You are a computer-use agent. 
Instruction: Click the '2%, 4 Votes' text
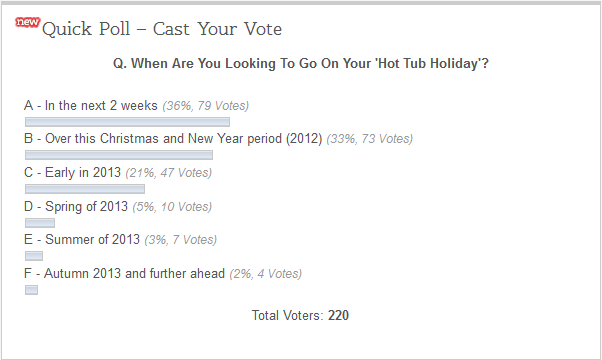tap(266, 274)
